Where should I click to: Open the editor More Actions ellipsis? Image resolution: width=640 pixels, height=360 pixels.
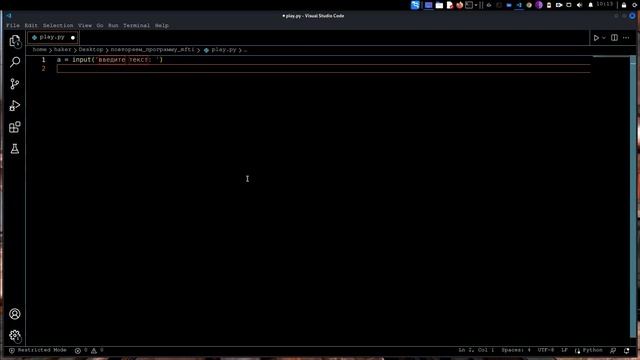[626, 38]
